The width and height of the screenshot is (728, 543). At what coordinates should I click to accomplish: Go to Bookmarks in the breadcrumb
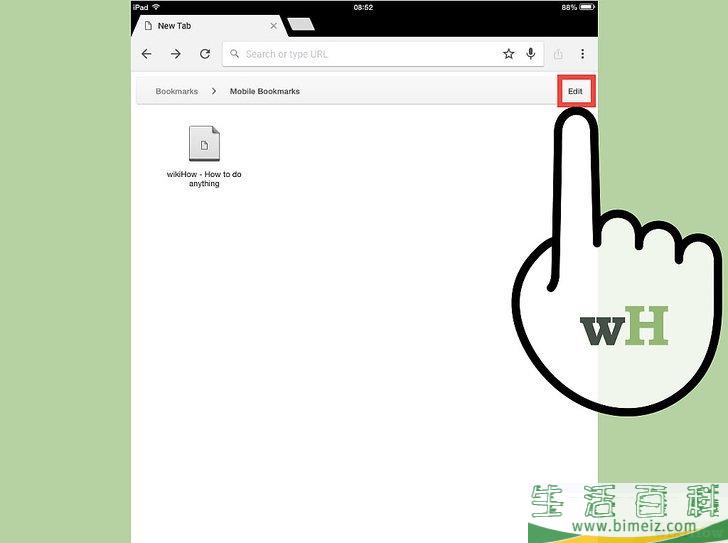[x=176, y=91]
